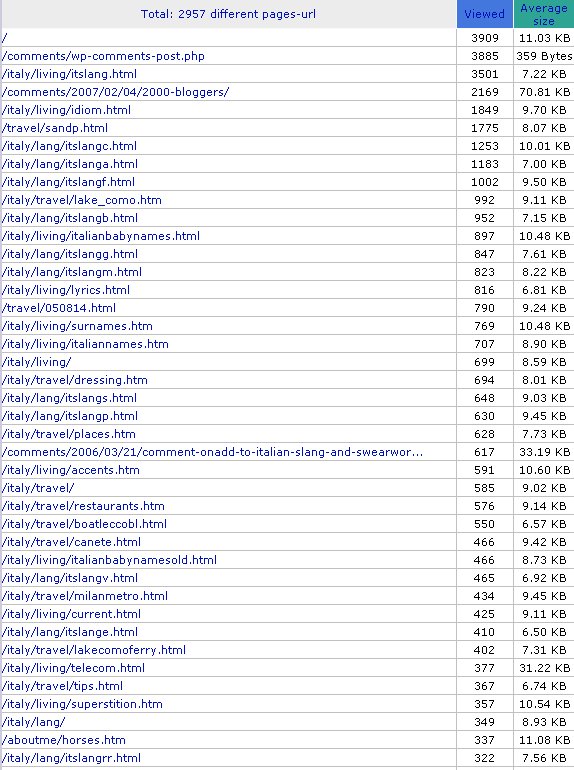Open /italy/living/lyrics.html link

[66, 290]
